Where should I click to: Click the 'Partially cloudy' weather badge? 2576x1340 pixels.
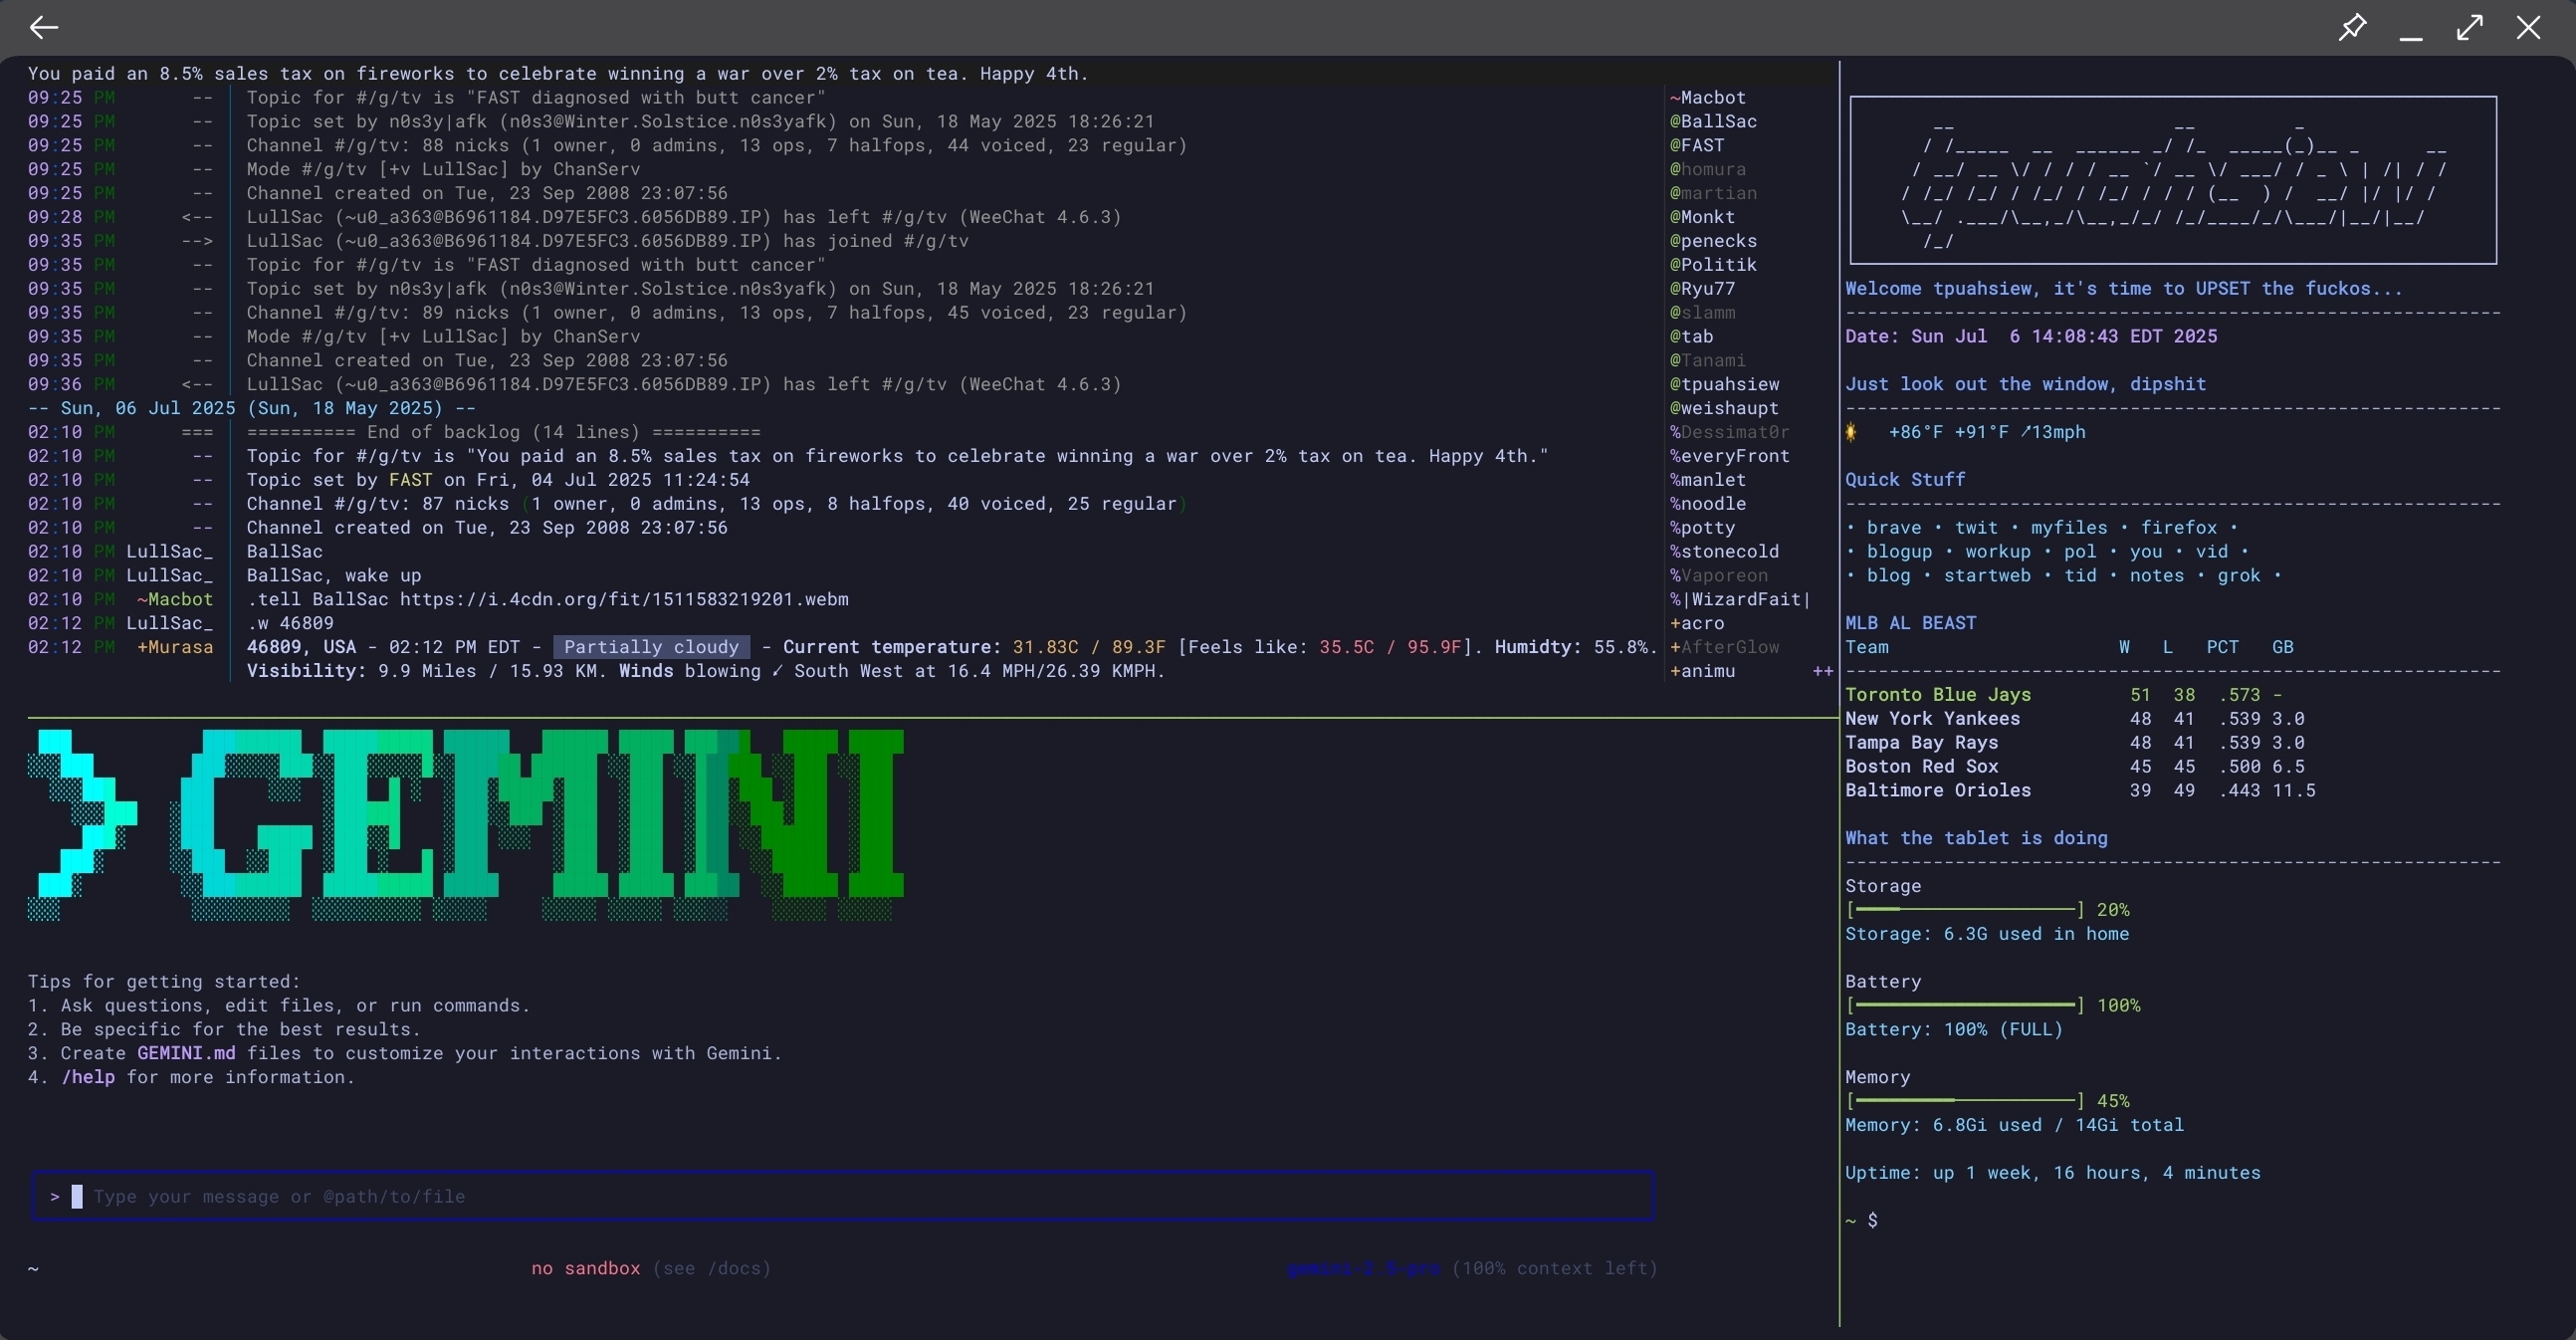(x=651, y=647)
